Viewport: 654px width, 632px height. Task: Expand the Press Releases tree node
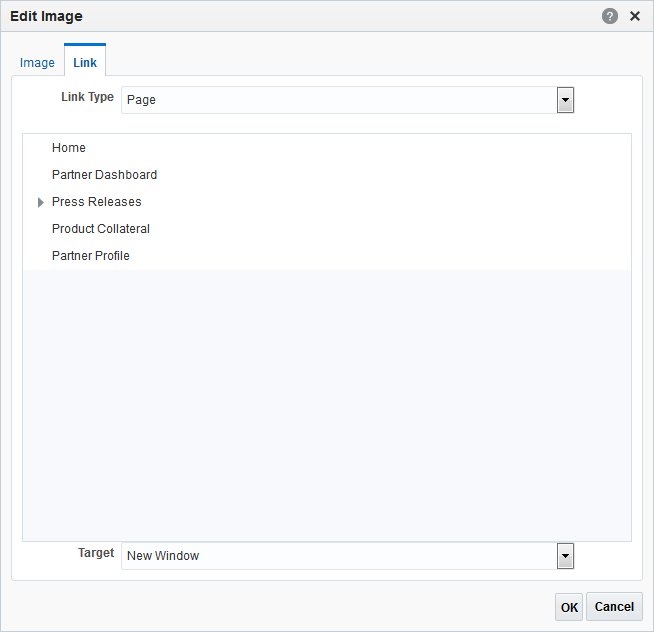(40, 202)
